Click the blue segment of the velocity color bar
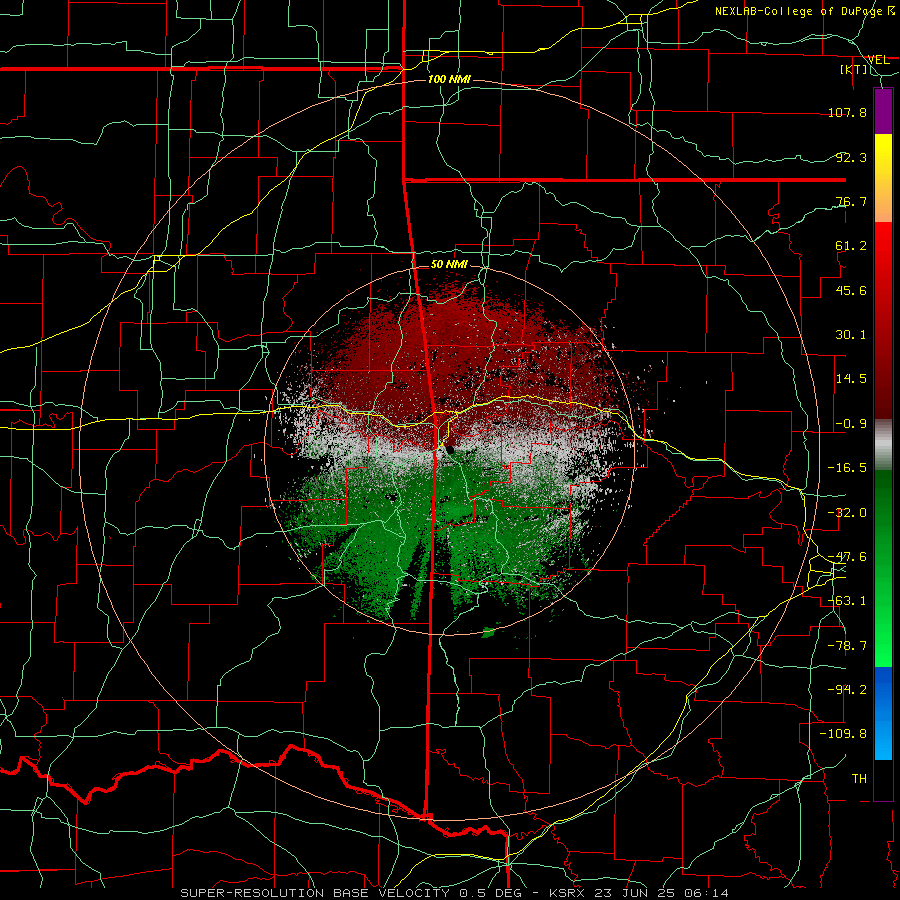The height and width of the screenshot is (900, 900). (x=883, y=713)
